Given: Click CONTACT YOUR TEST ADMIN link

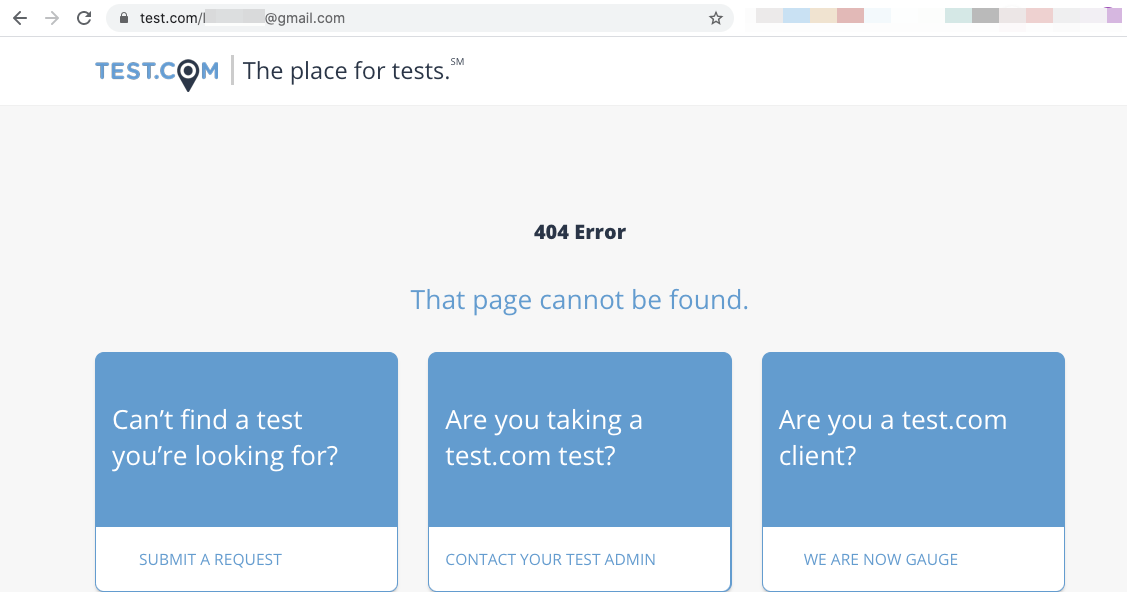Looking at the screenshot, I should [x=551, y=559].
